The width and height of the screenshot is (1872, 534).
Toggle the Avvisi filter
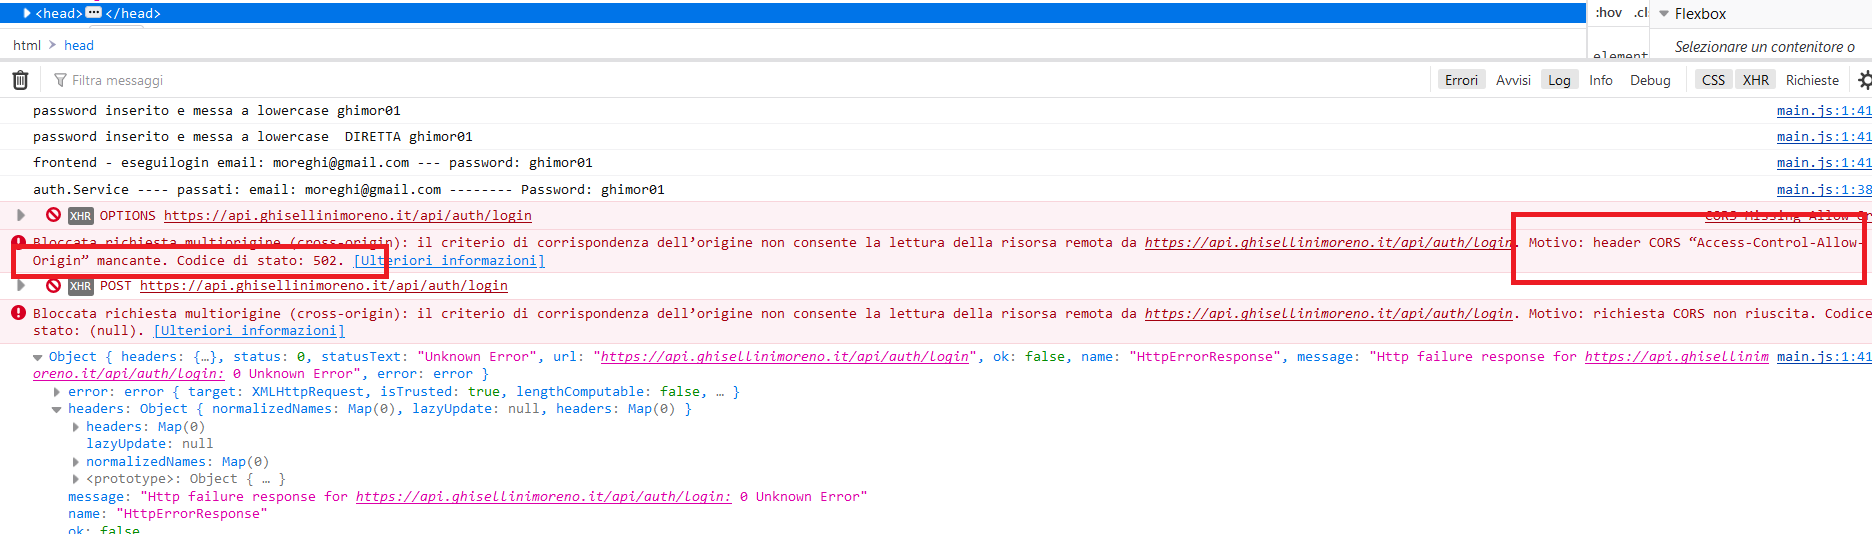coord(1513,80)
